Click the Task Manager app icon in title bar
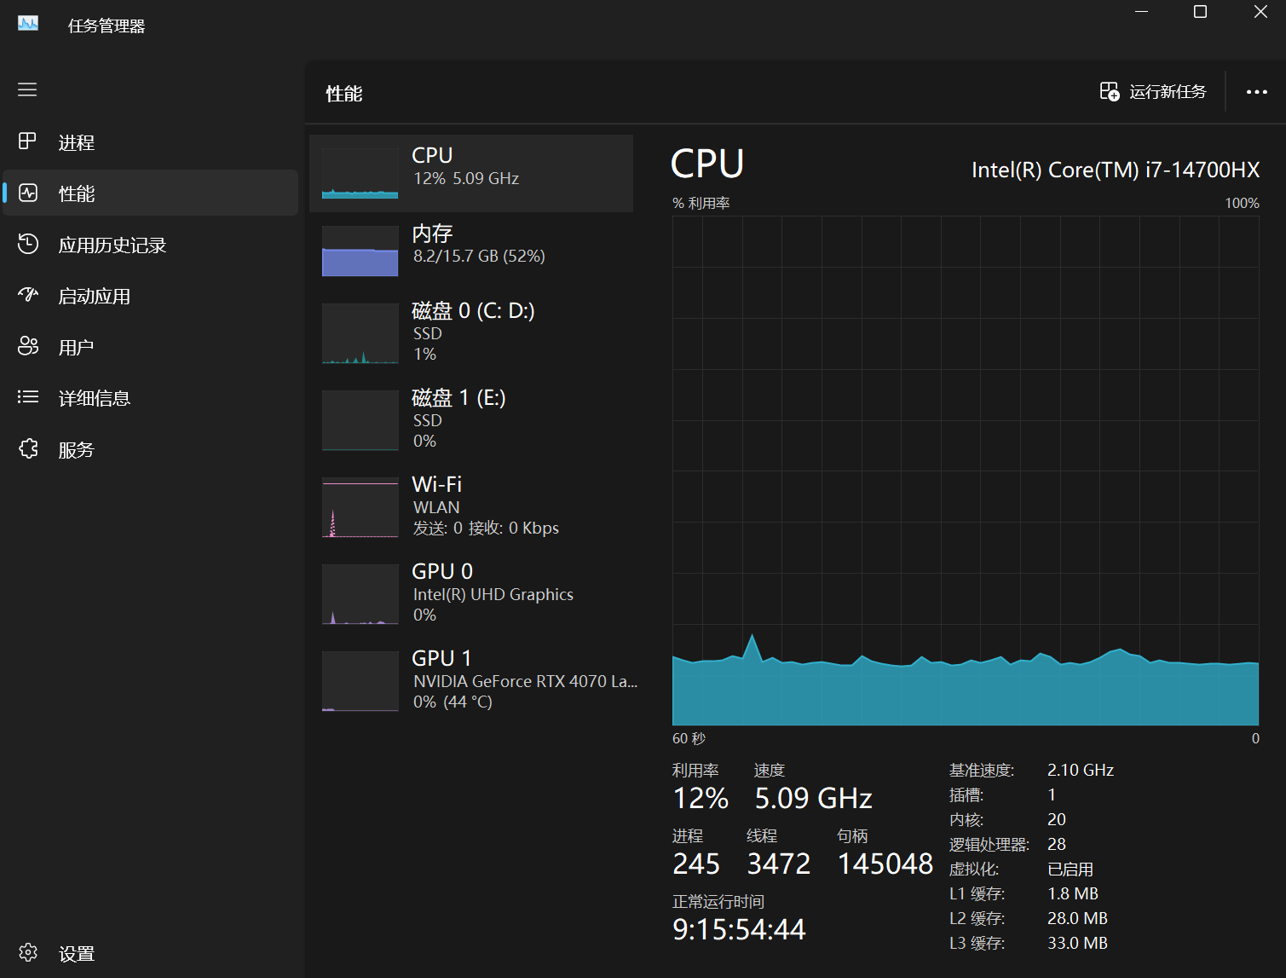This screenshot has height=978, width=1286. (x=28, y=24)
